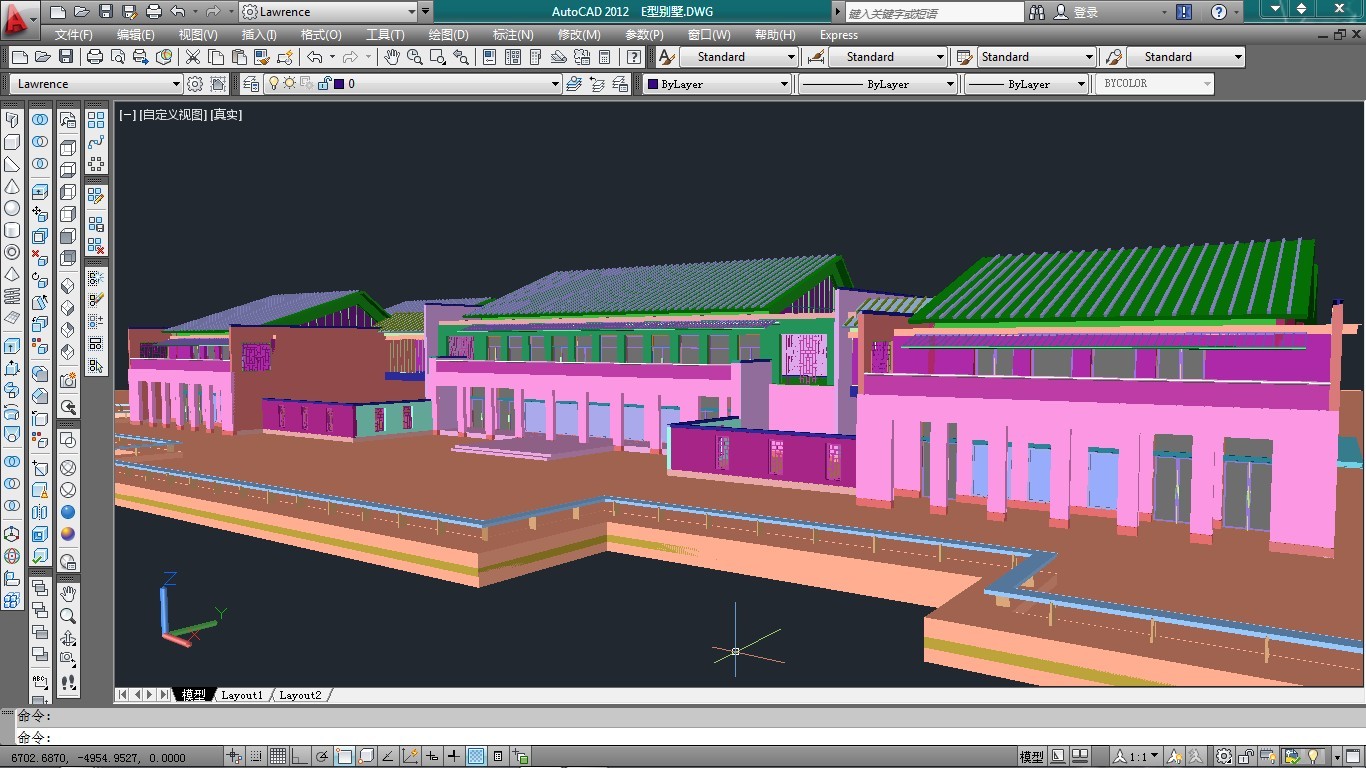Toggle Object Snap in status bar
The image size is (1366, 768).
click(344, 757)
